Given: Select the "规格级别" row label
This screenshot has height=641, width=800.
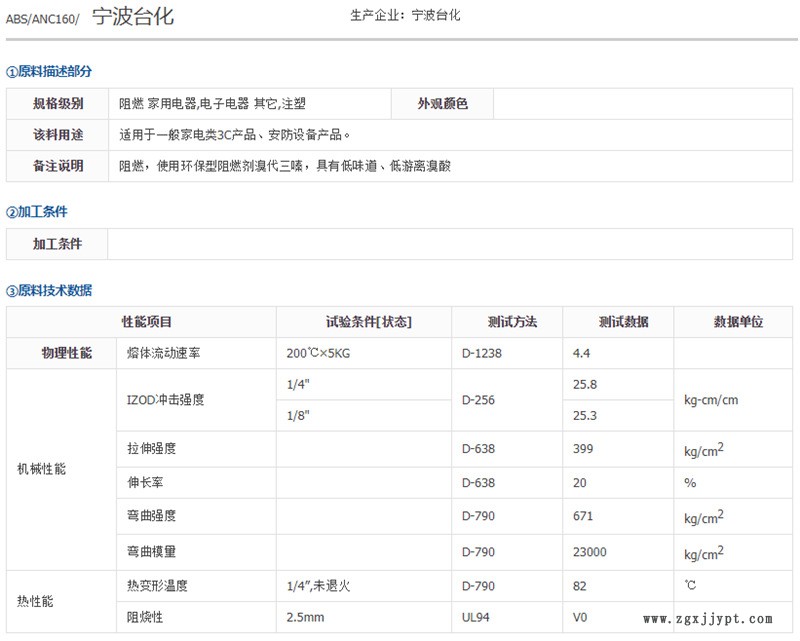Looking at the screenshot, I should tap(58, 104).
